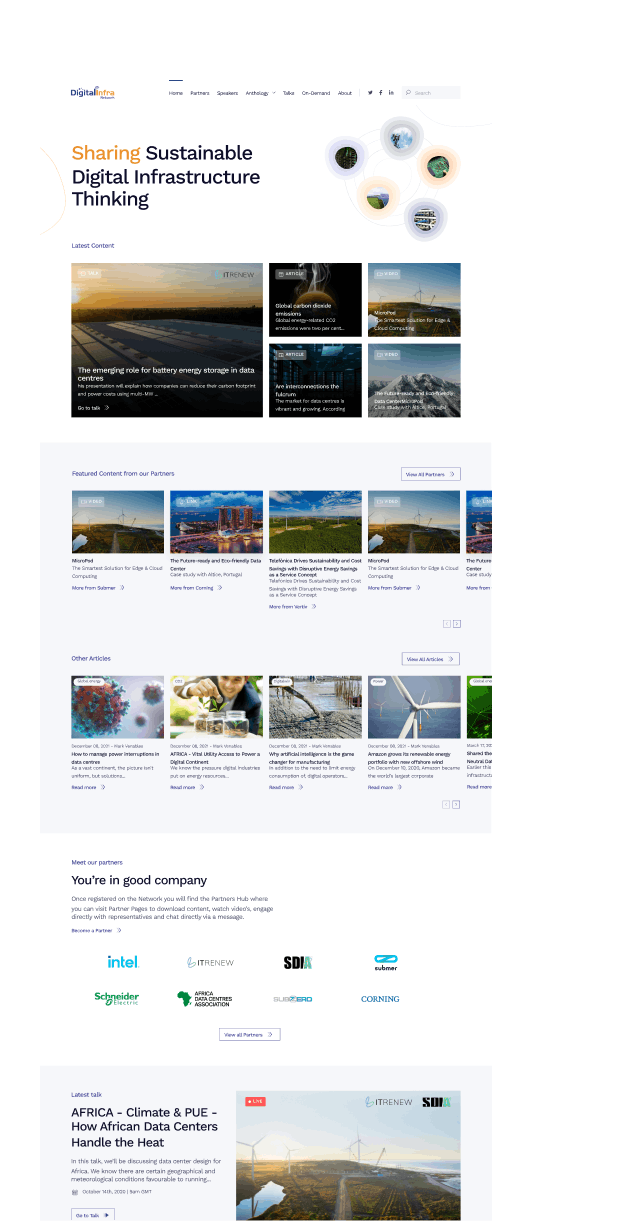This screenshot has width=624, height=1221.
Task: Open the Speakers nav item
Action: [x=228, y=93]
